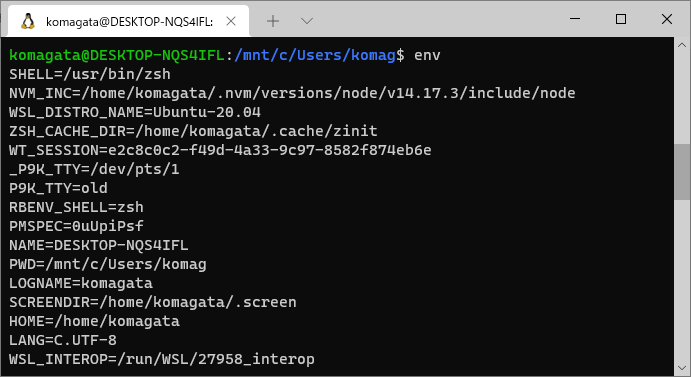Close the komagata@DESKTOP-NQS4IFL tab

pos(231,21)
